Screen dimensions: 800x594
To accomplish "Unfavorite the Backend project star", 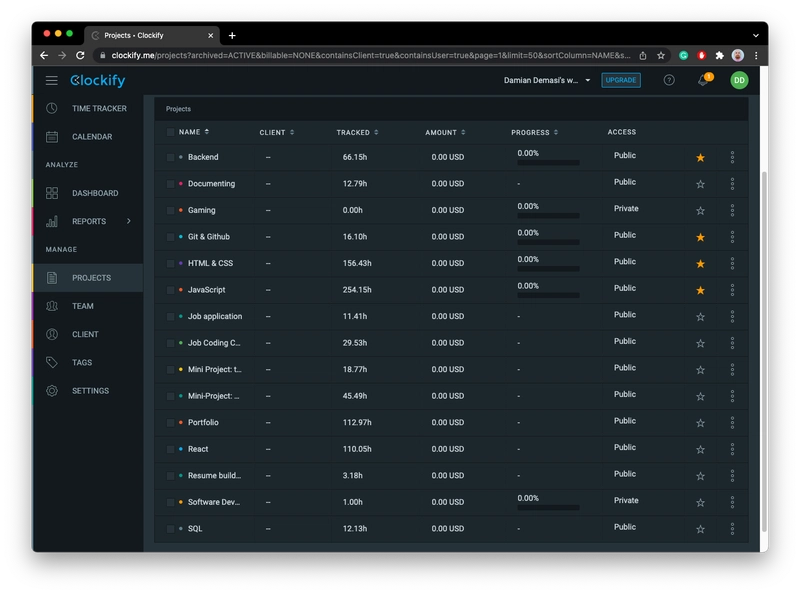I will click(x=701, y=158).
